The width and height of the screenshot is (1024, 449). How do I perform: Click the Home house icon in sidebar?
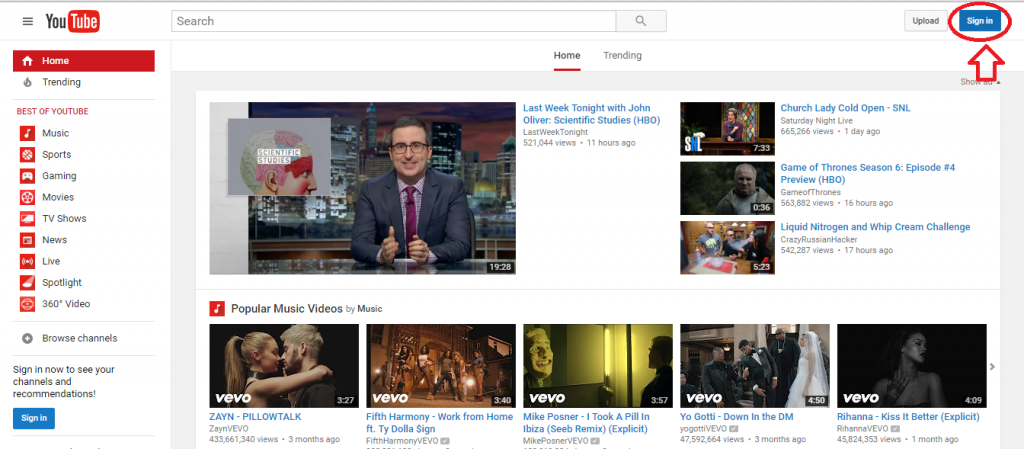click(27, 61)
